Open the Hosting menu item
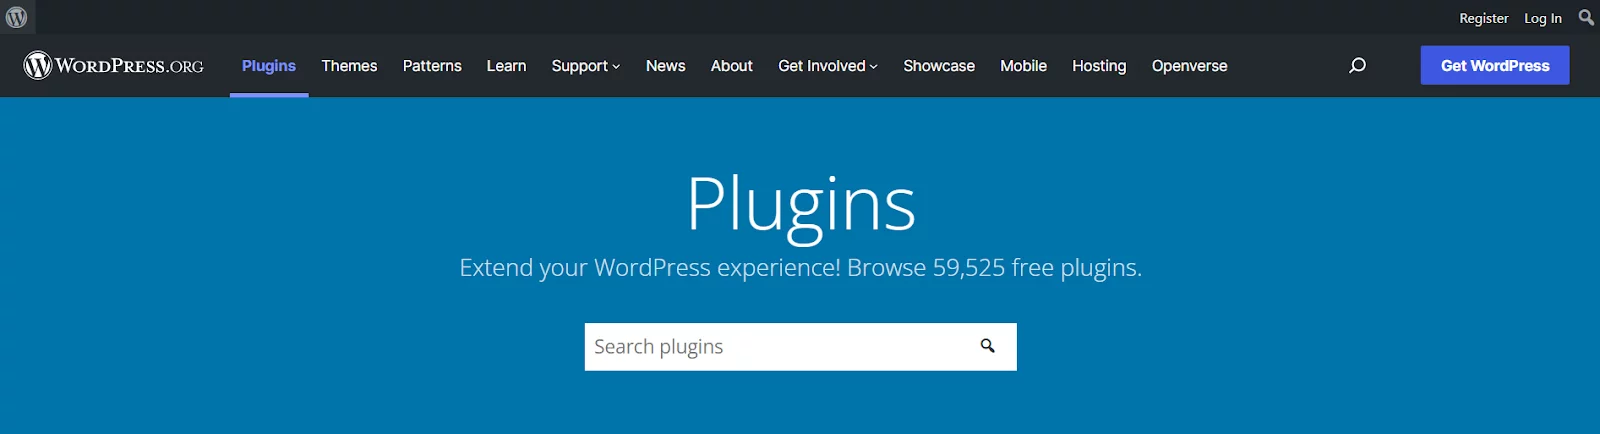This screenshot has width=1600, height=434. (1099, 66)
